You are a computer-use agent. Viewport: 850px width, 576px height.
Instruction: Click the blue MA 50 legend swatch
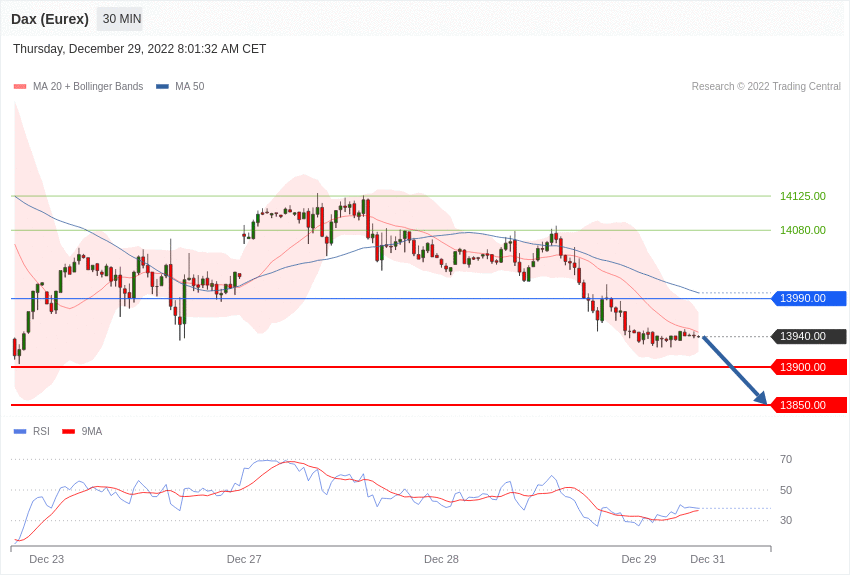162,87
